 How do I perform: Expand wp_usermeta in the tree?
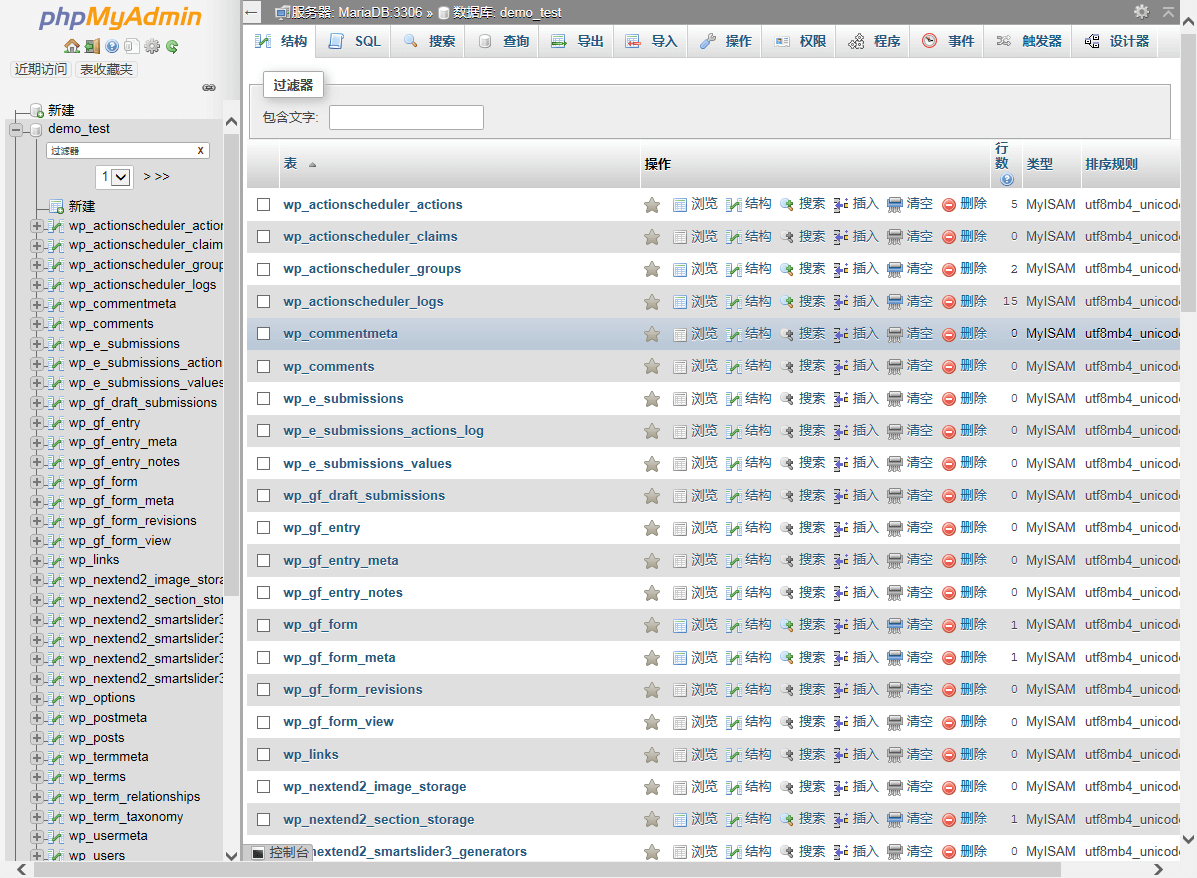coord(36,837)
